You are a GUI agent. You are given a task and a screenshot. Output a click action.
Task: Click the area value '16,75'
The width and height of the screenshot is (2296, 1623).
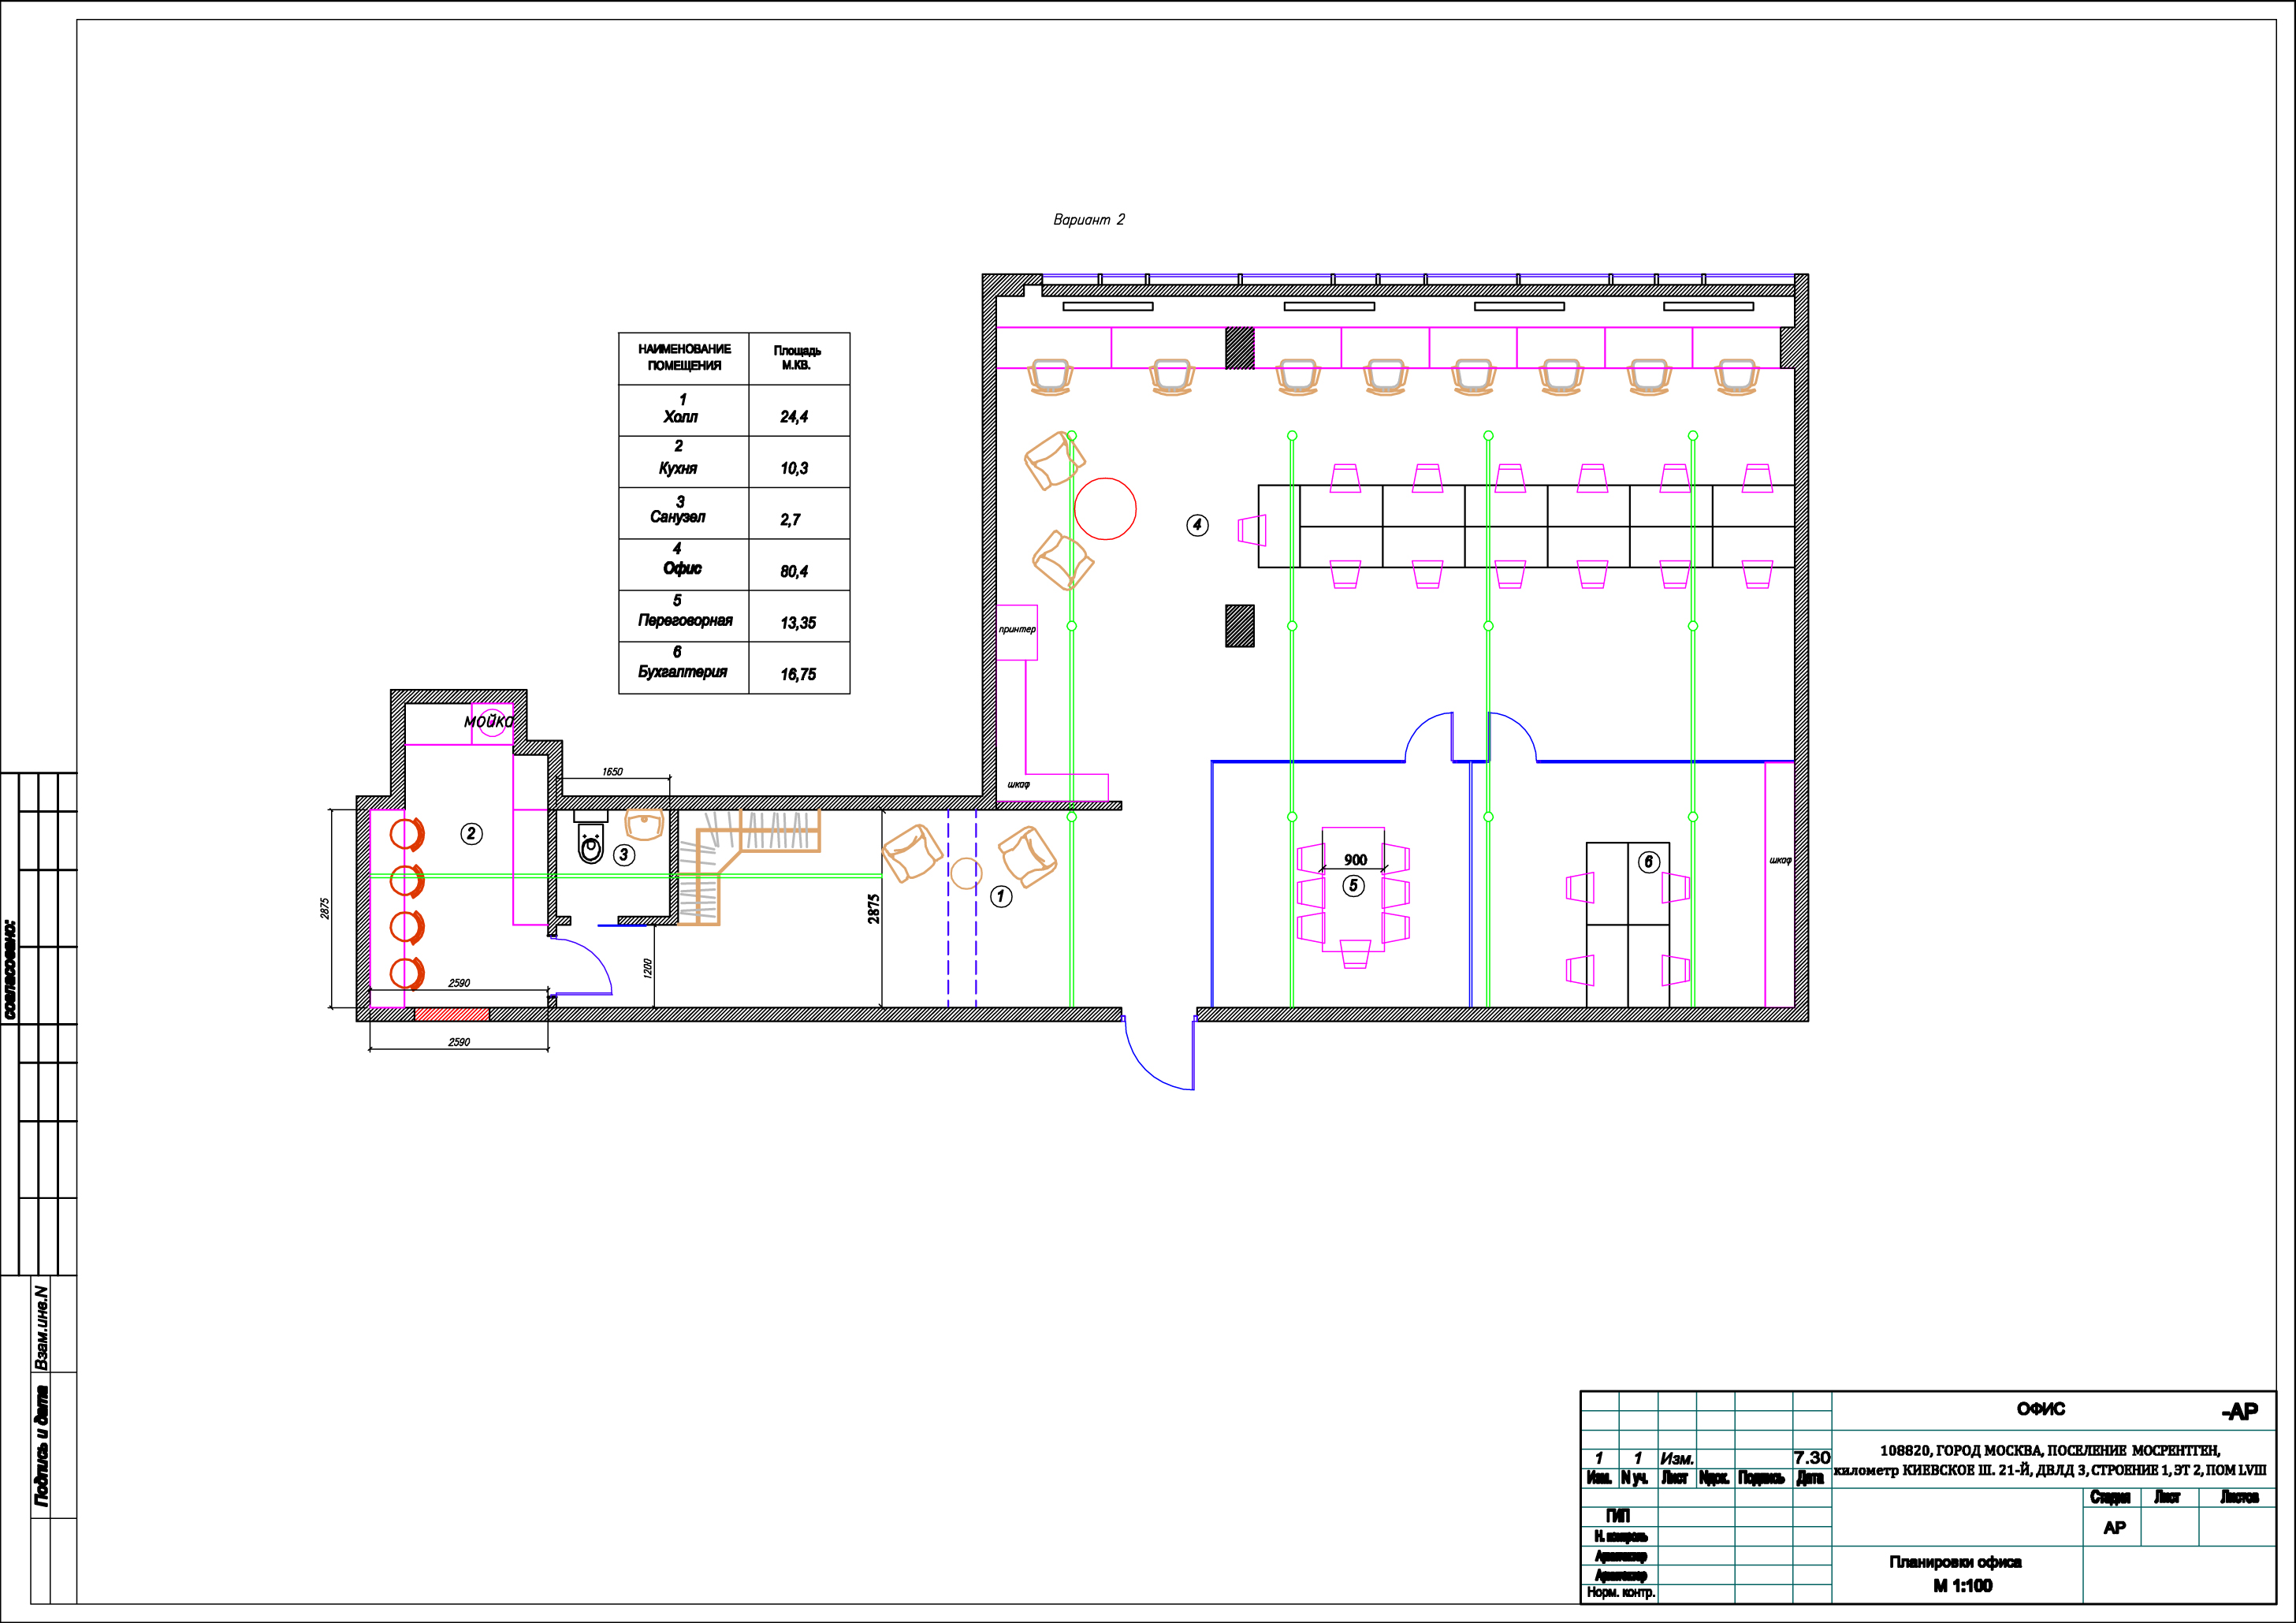pyautogui.click(x=798, y=675)
